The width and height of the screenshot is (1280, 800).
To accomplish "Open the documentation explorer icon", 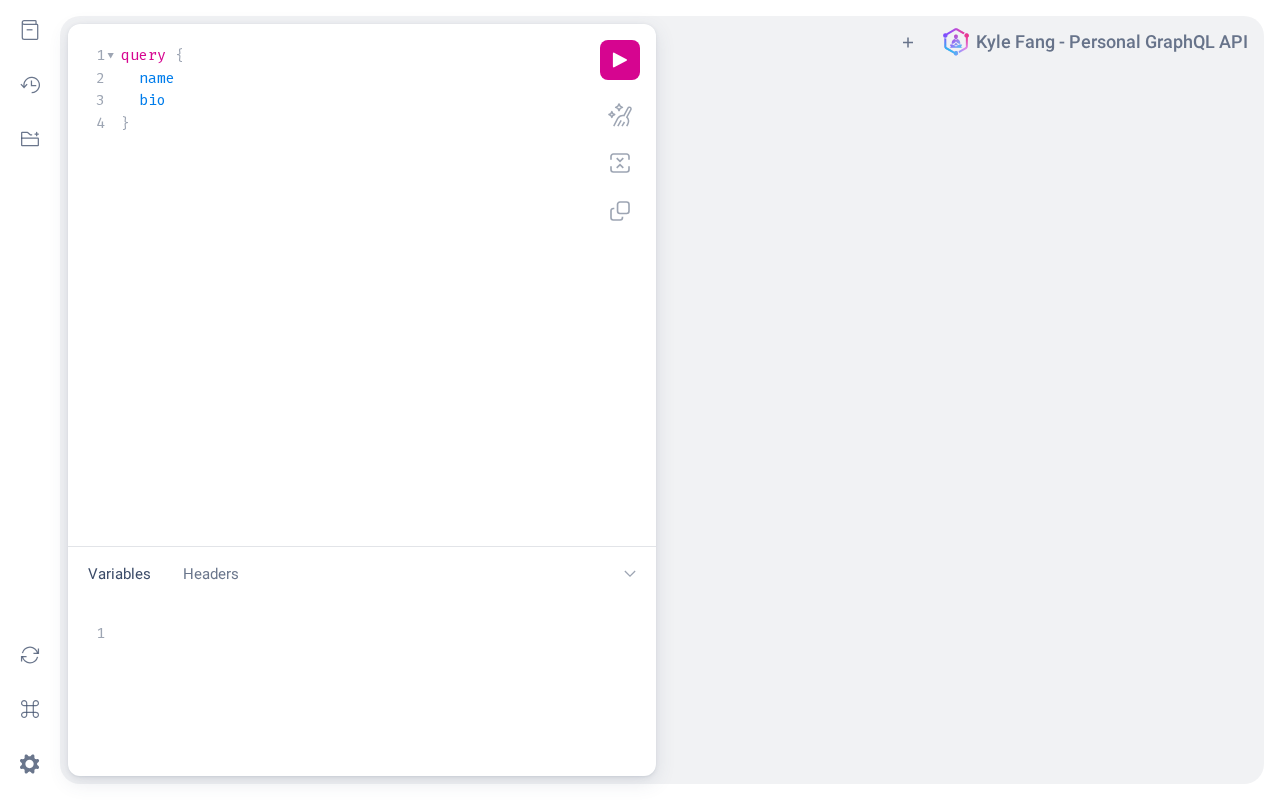I will click(x=30, y=30).
